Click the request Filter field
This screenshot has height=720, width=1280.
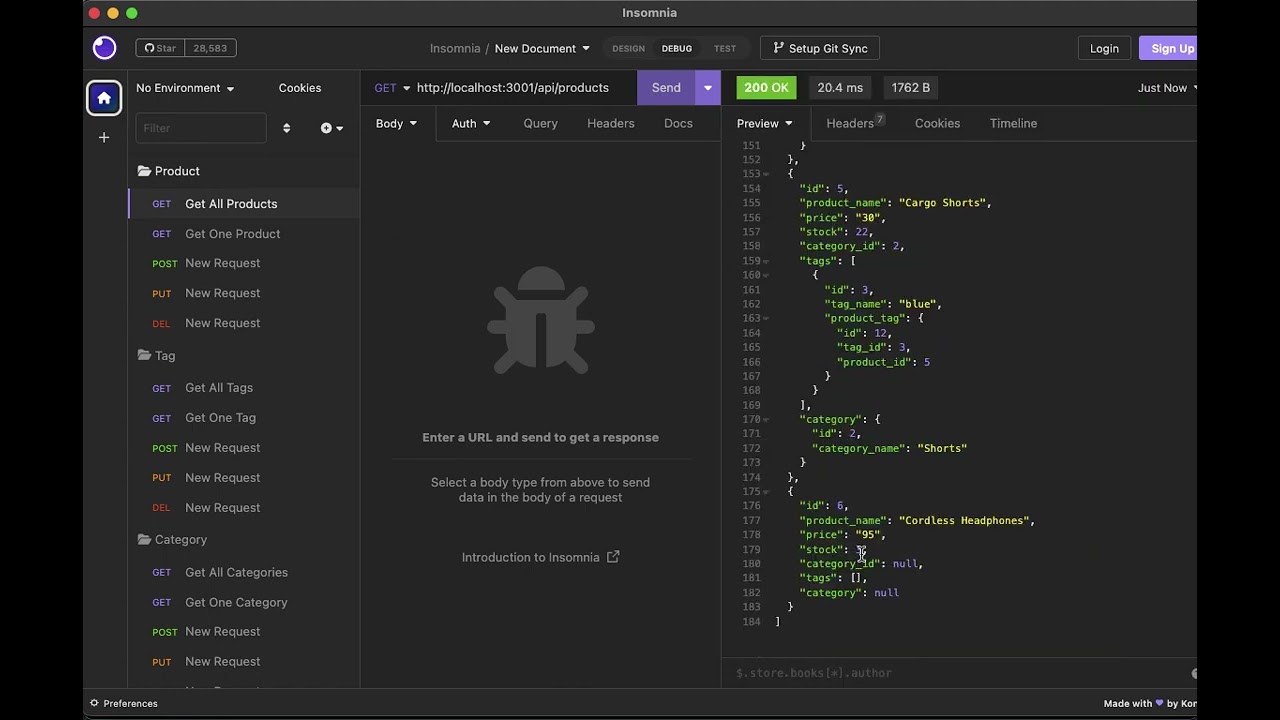201,128
